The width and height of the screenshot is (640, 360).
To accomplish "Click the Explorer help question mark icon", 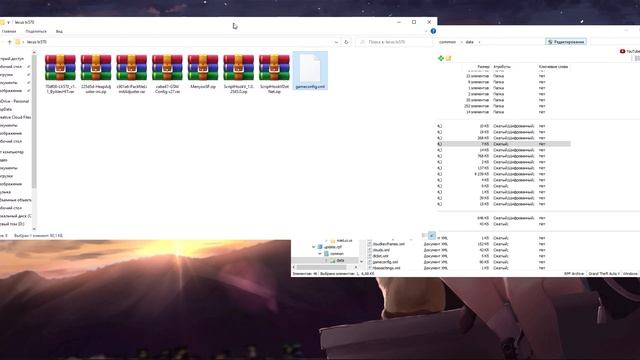I will point(433,31).
